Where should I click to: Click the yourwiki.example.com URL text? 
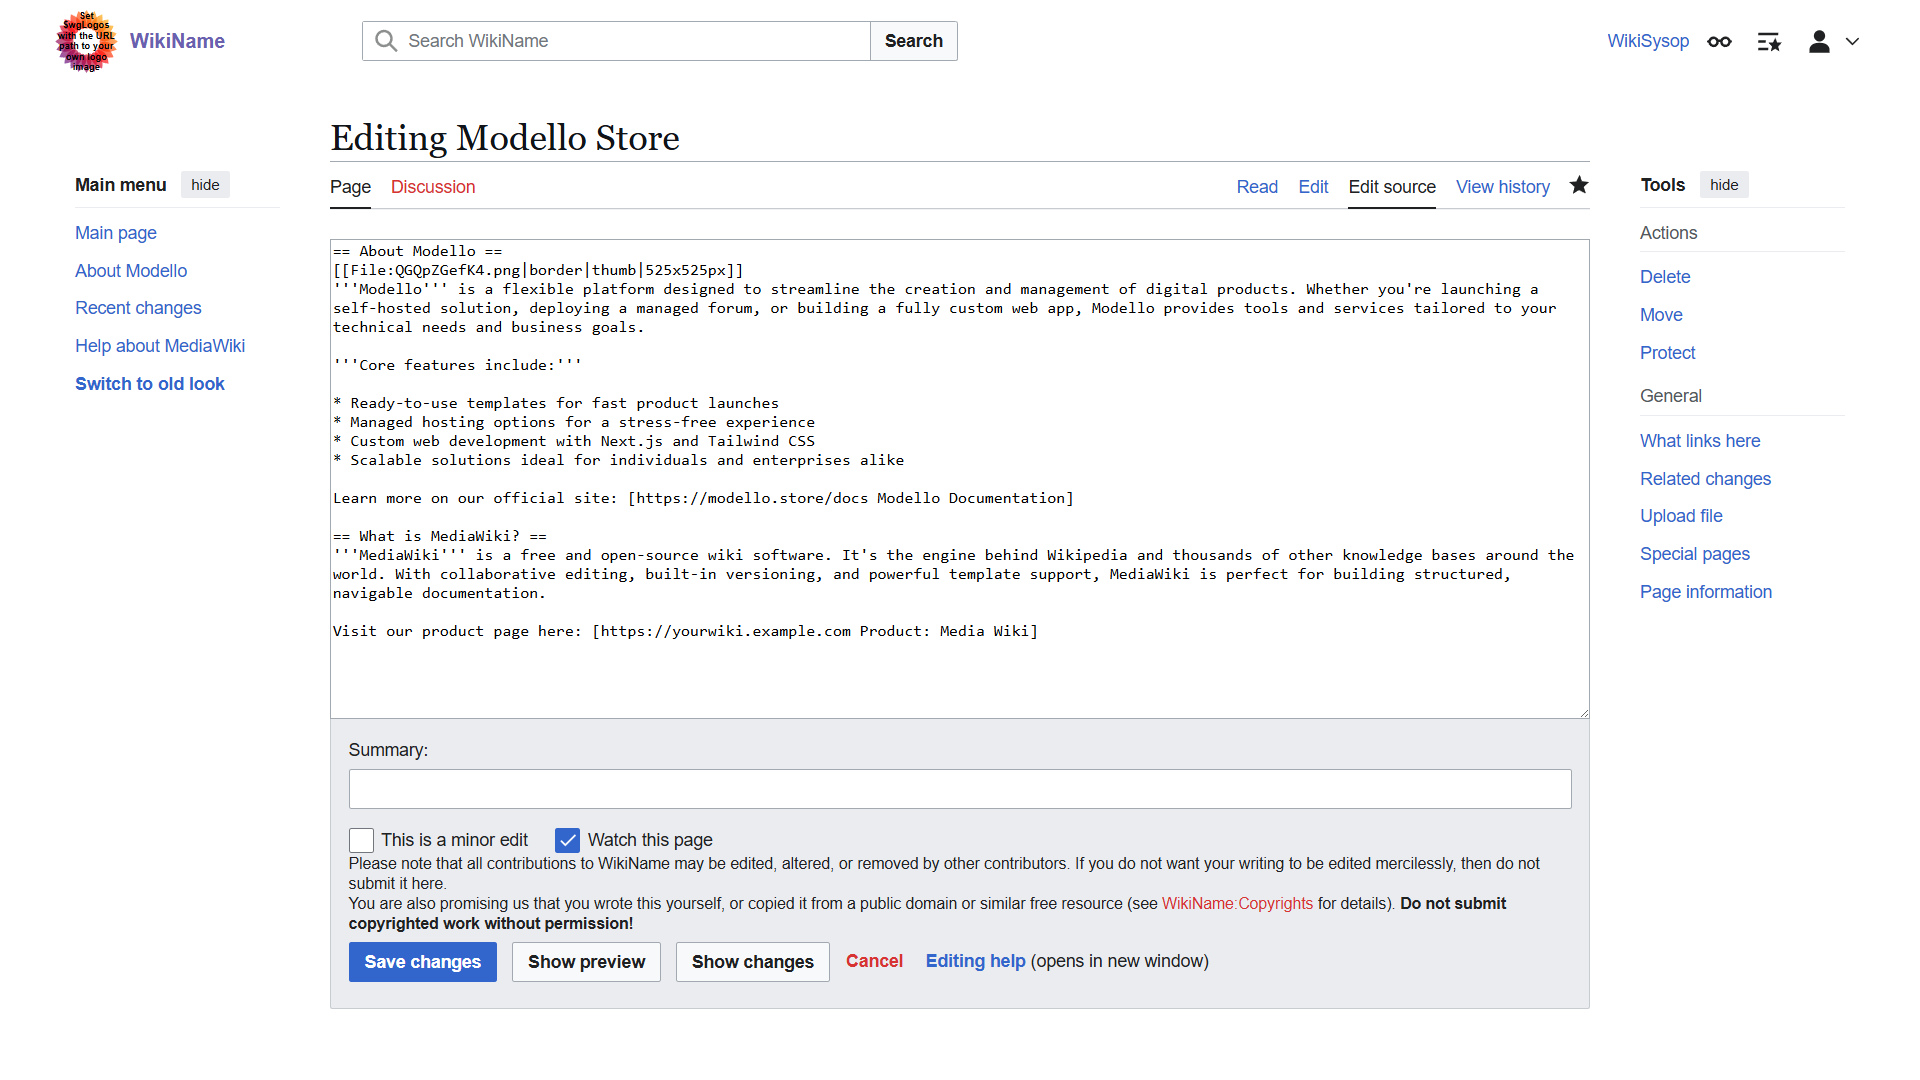point(726,631)
